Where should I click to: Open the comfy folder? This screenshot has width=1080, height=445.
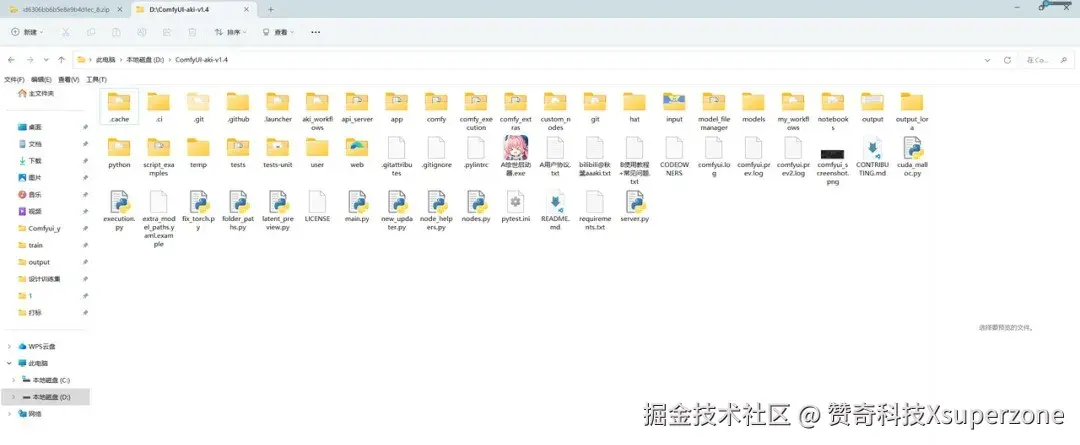coord(436,107)
